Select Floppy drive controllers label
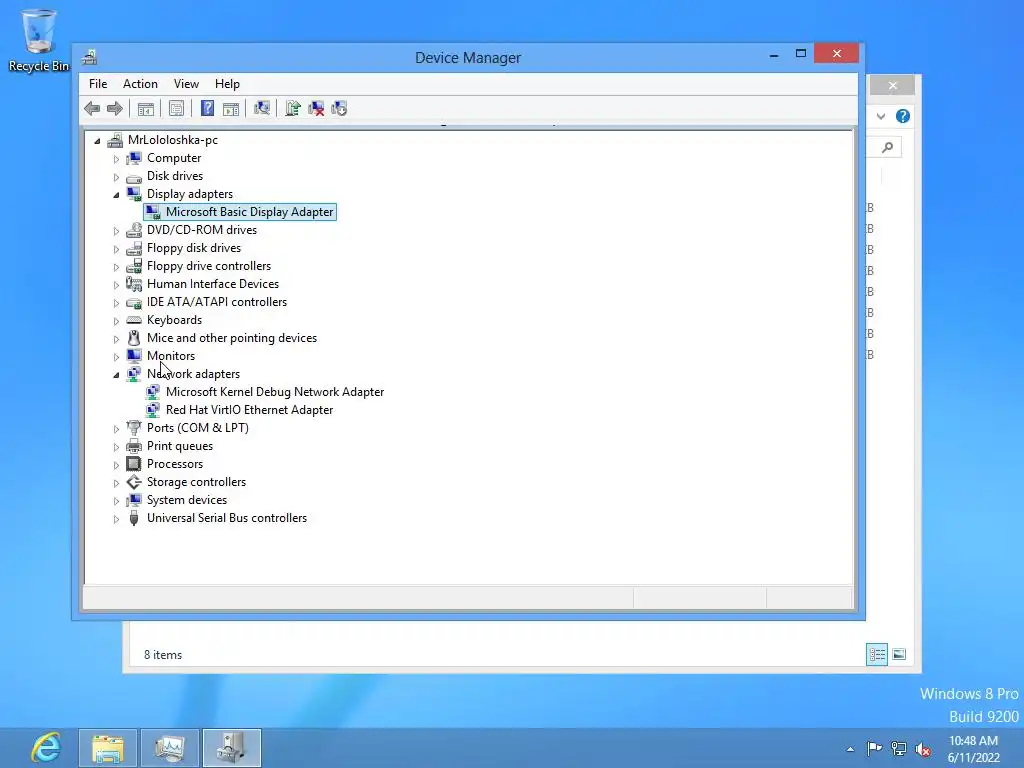 [209, 266]
